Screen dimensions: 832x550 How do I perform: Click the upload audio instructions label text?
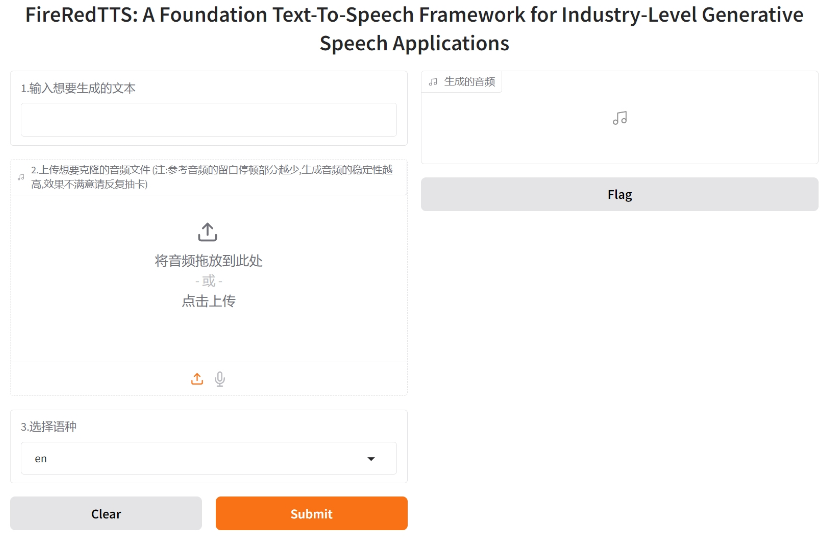coord(212,177)
